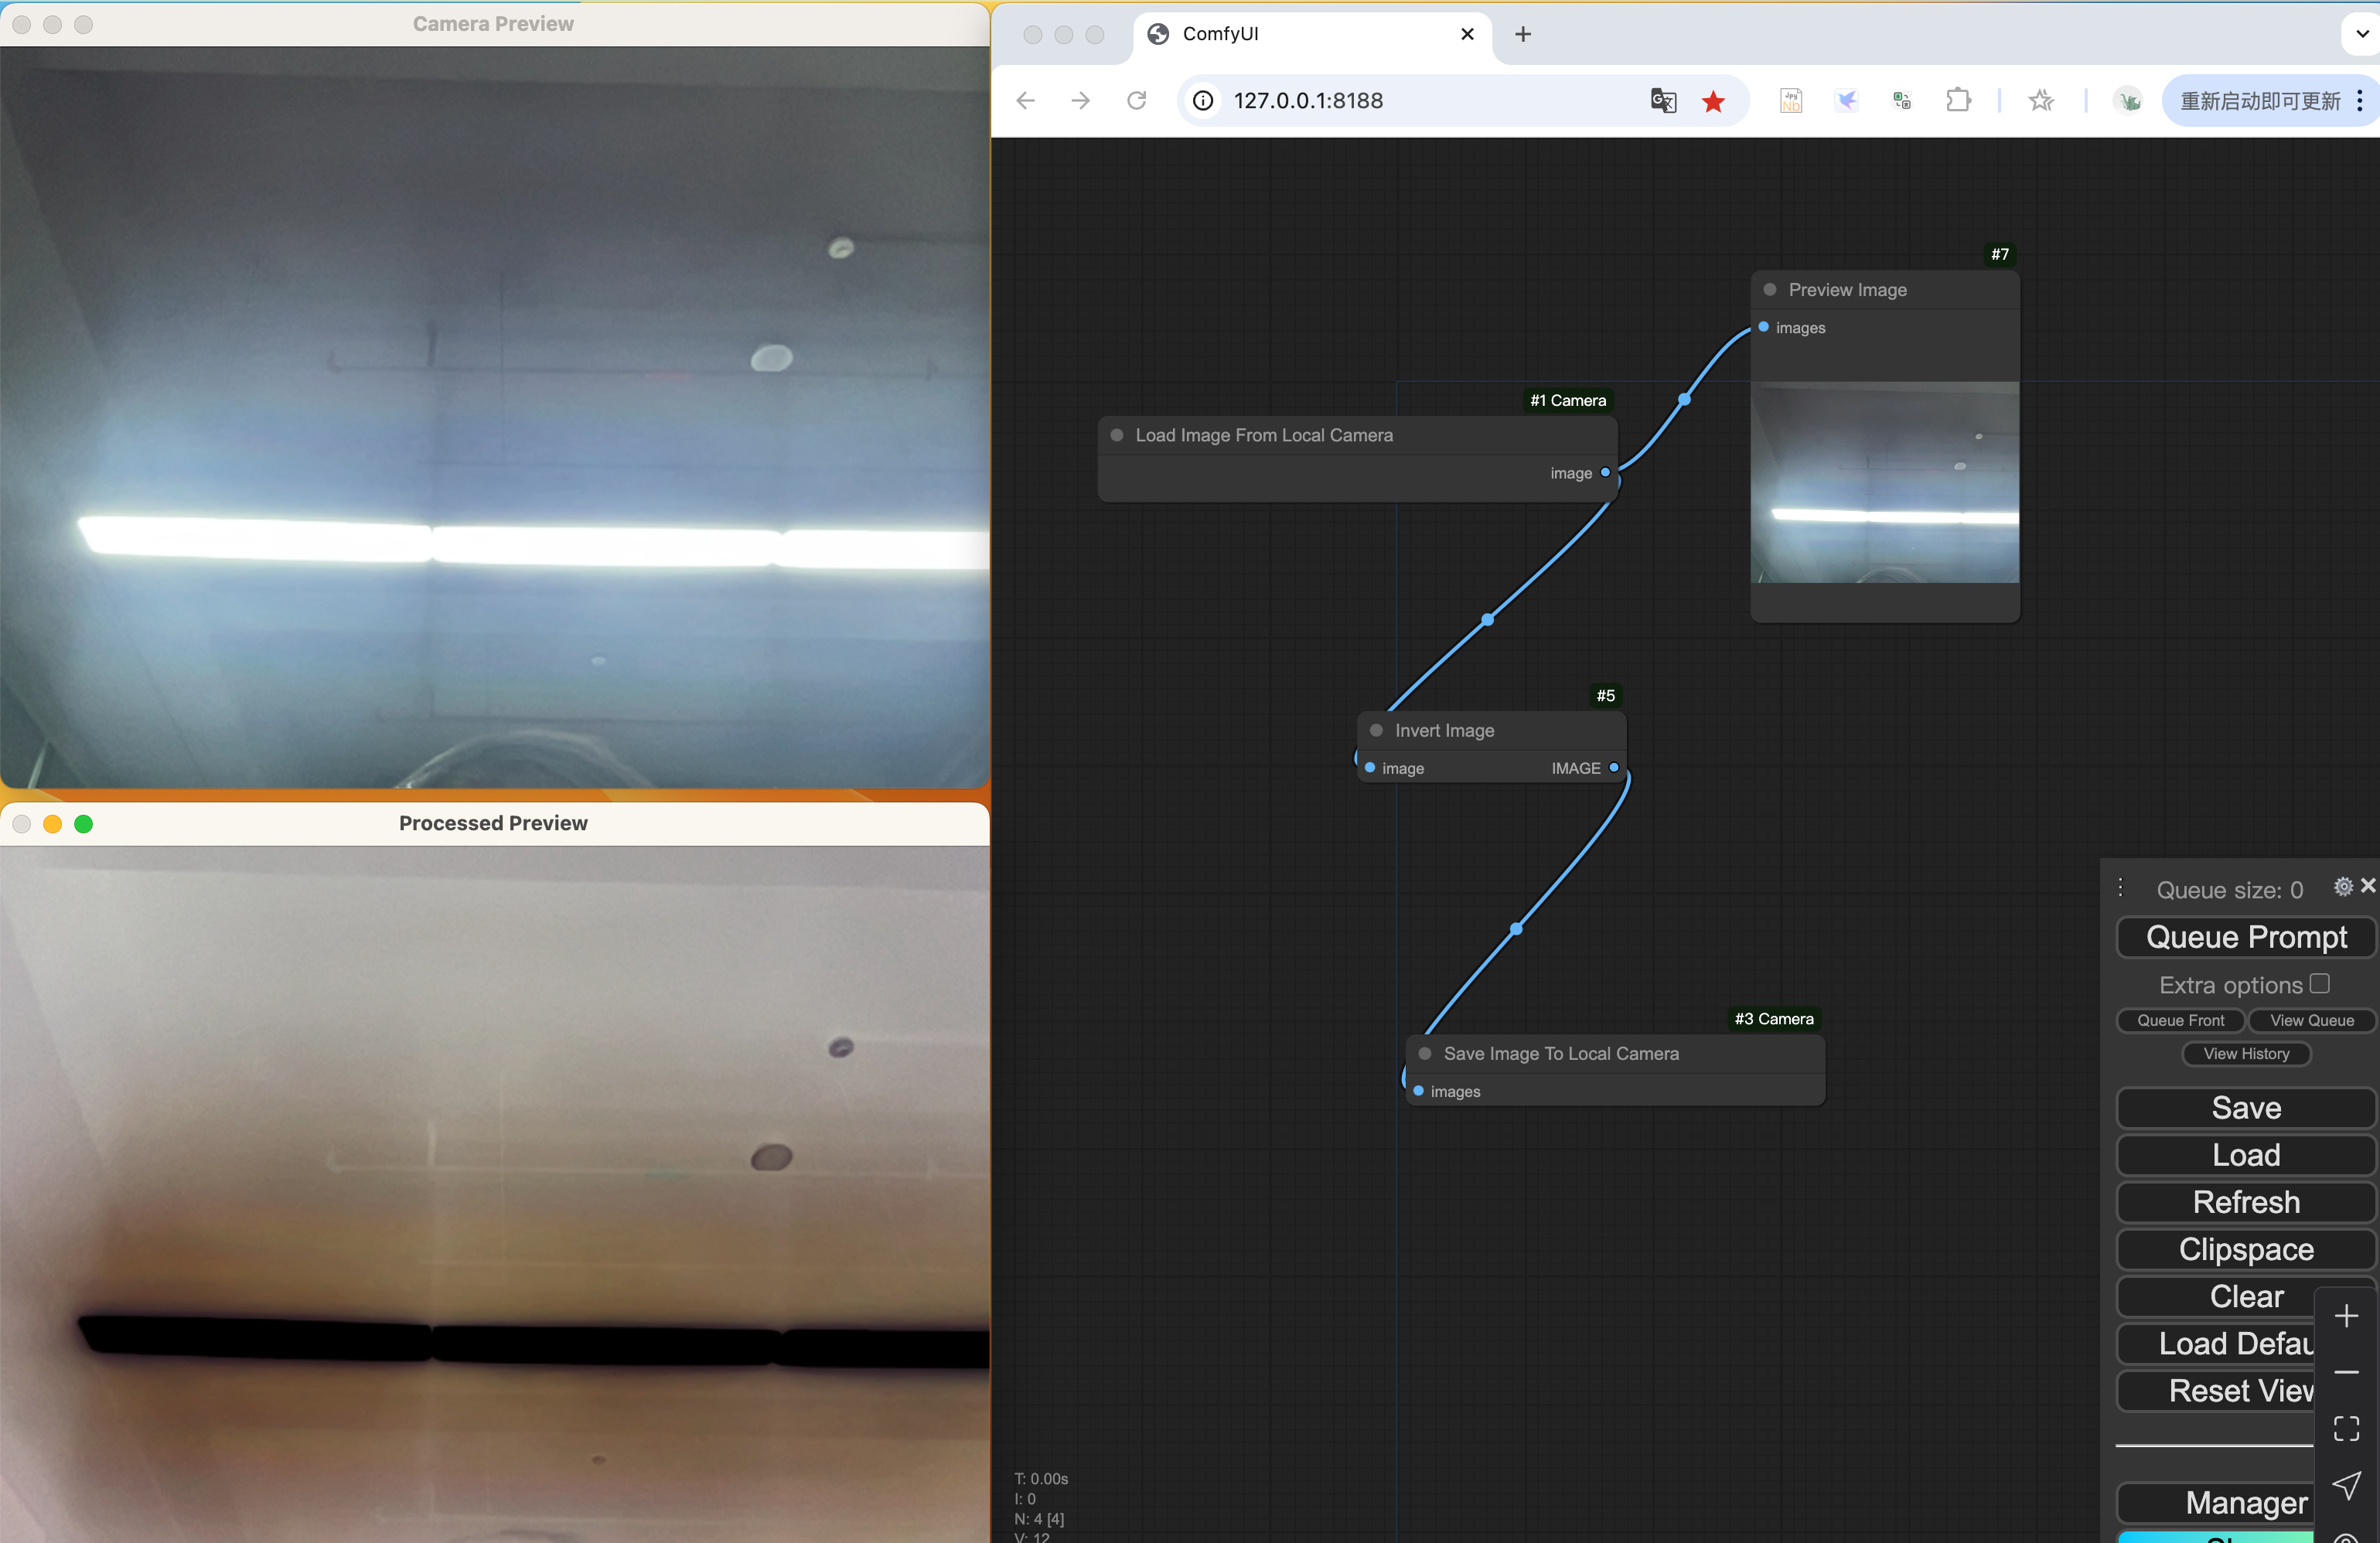
Task: Open the Chrome three-dot menu
Action: pyautogui.click(x=2360, y=100)
